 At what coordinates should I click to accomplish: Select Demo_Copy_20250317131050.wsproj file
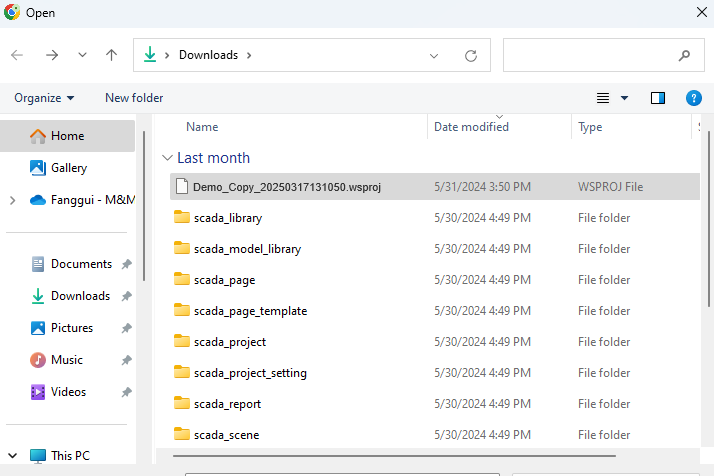(x=287, y=187)
